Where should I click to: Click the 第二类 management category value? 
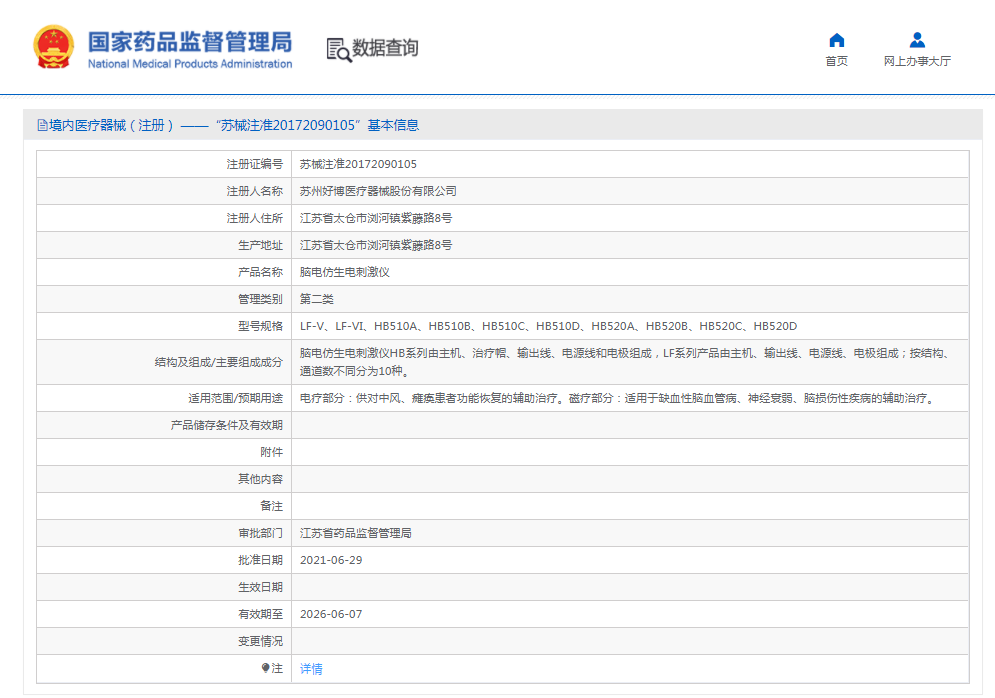[x=317, y=299]
